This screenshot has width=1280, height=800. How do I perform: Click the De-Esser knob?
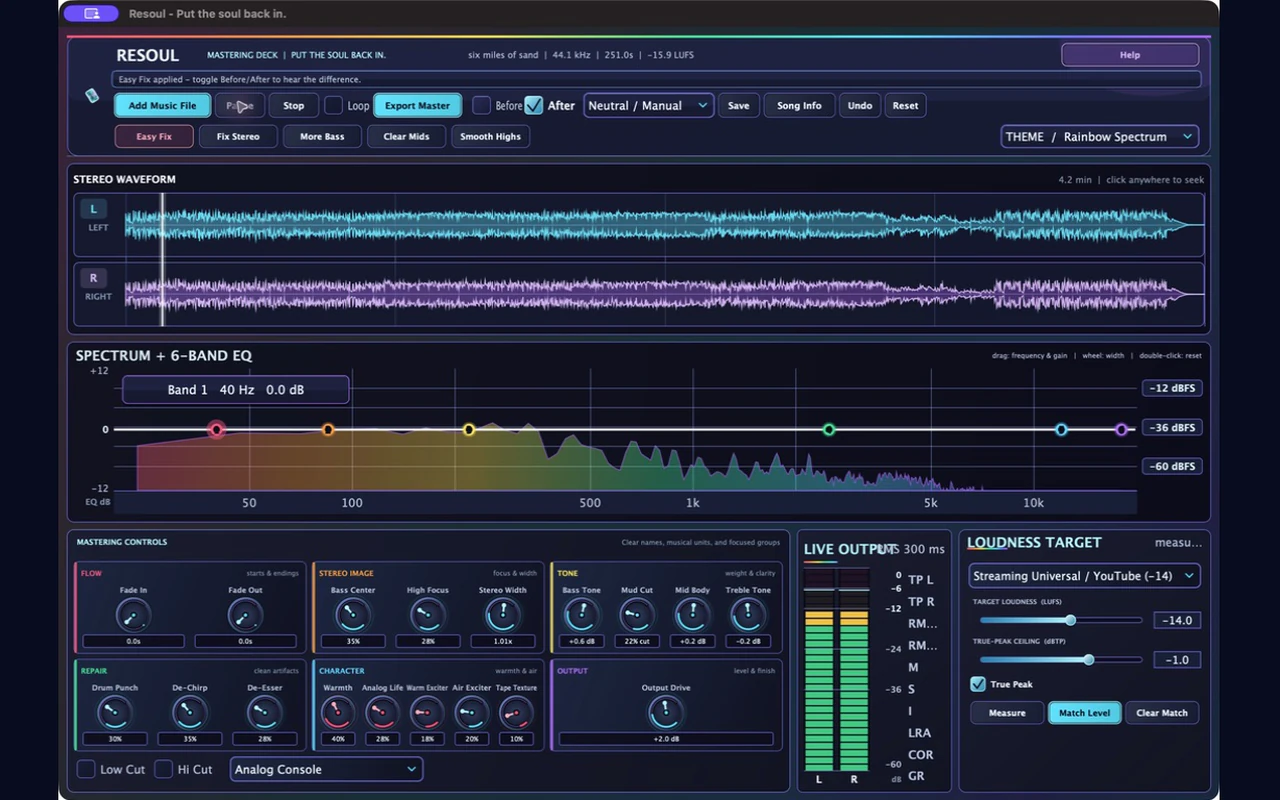click(x=264, y=713)
